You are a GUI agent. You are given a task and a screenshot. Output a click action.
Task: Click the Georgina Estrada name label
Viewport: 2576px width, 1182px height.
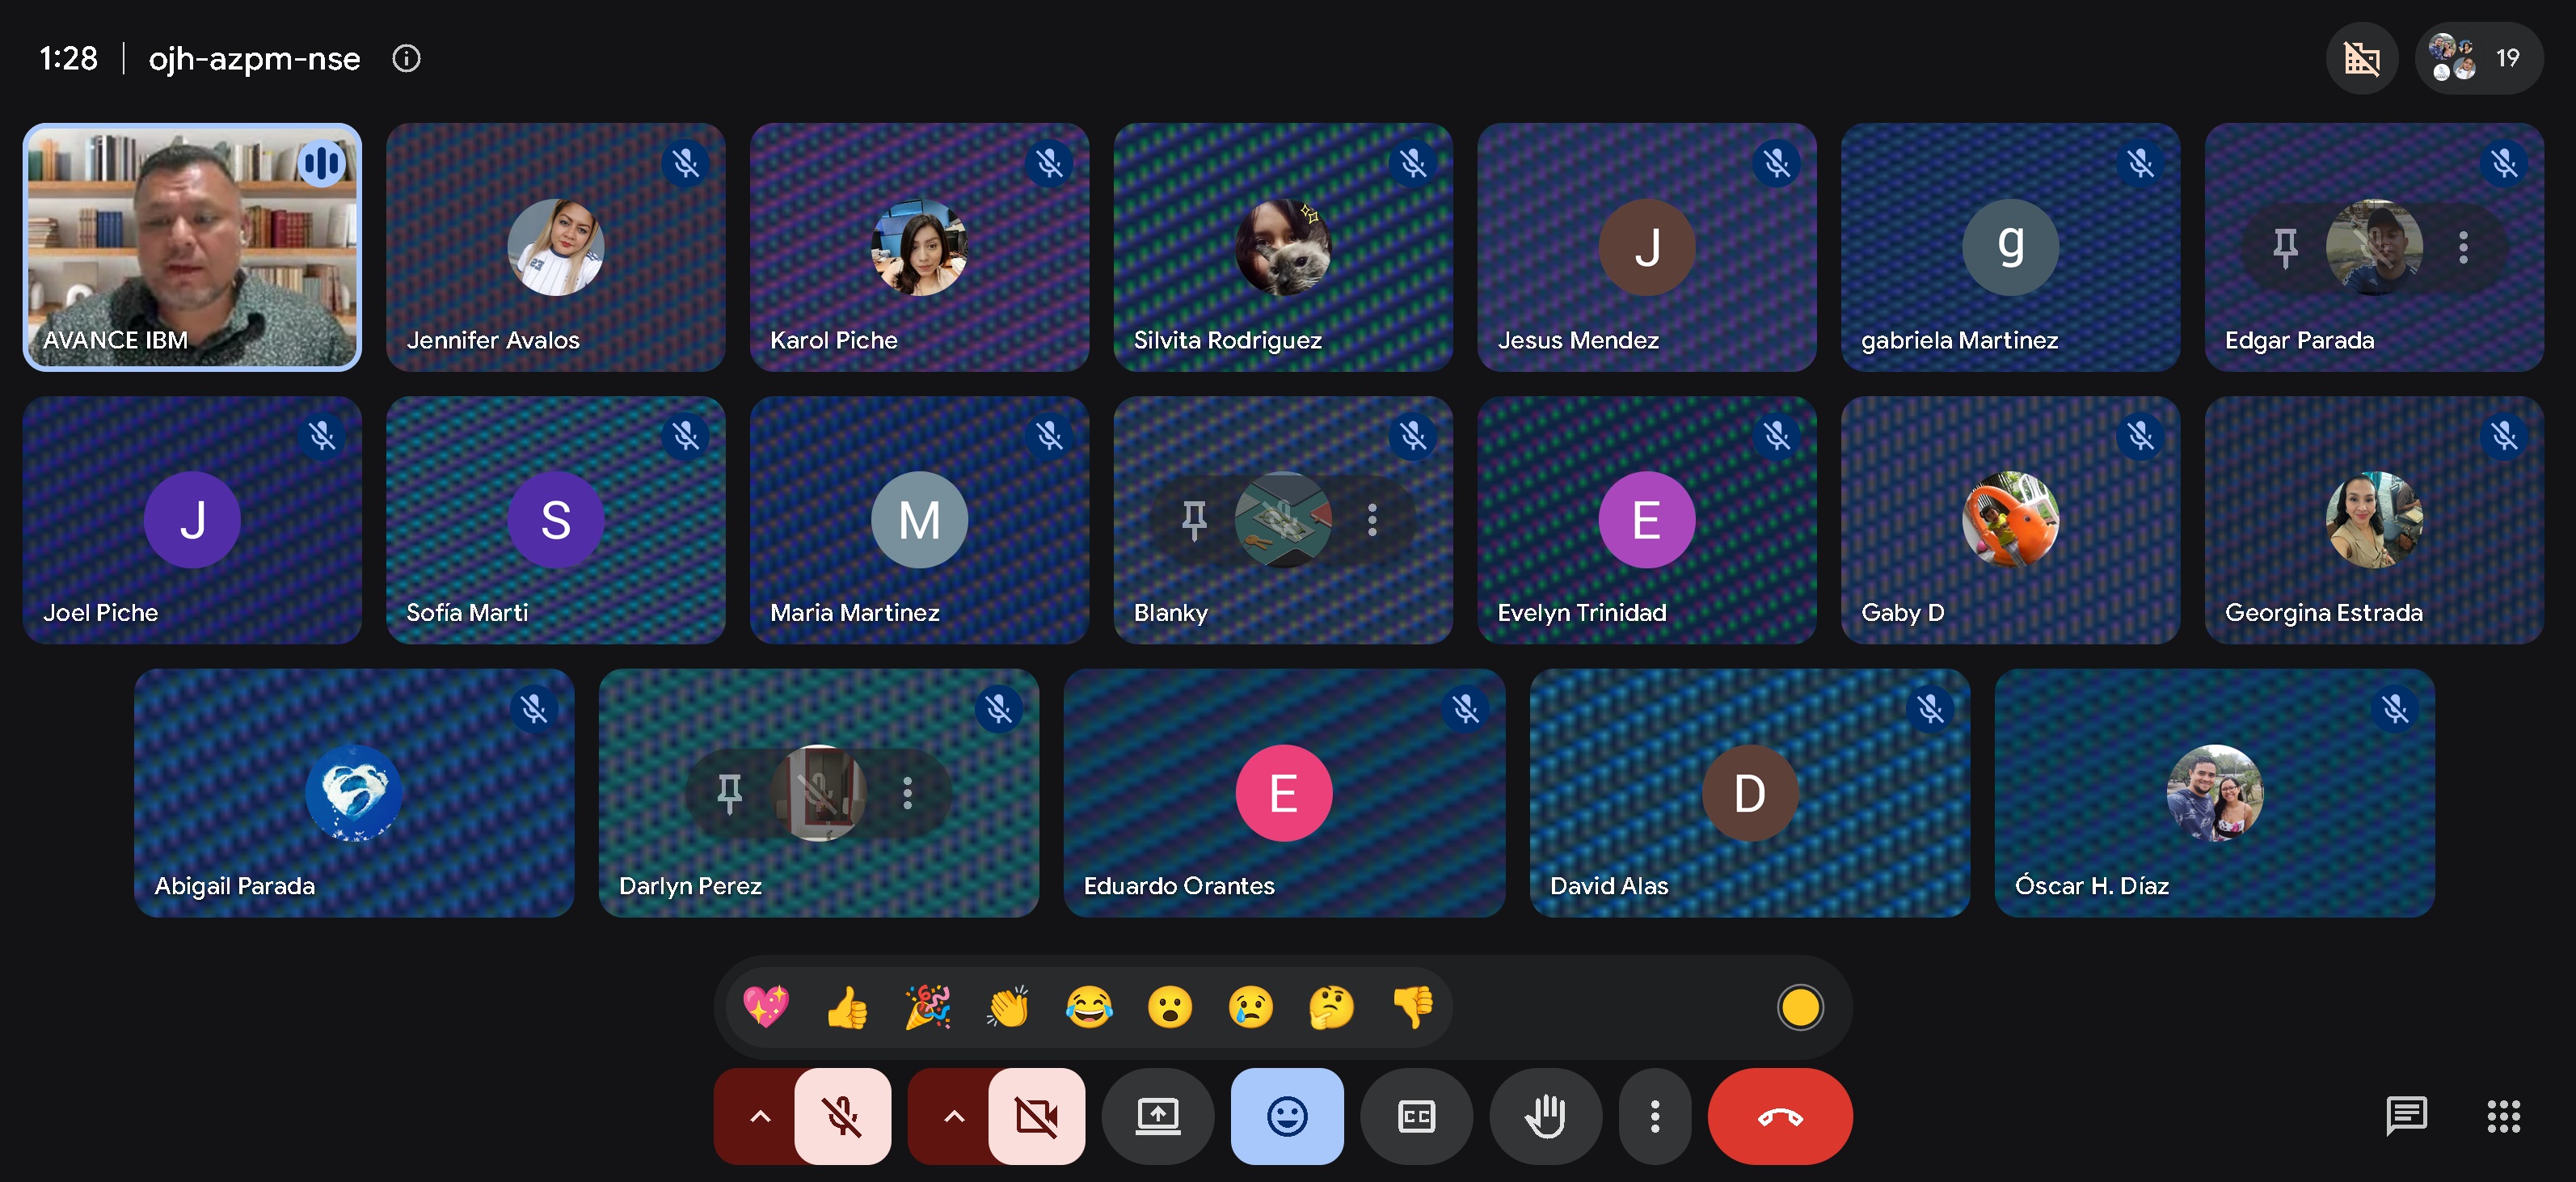point(2323,613)
